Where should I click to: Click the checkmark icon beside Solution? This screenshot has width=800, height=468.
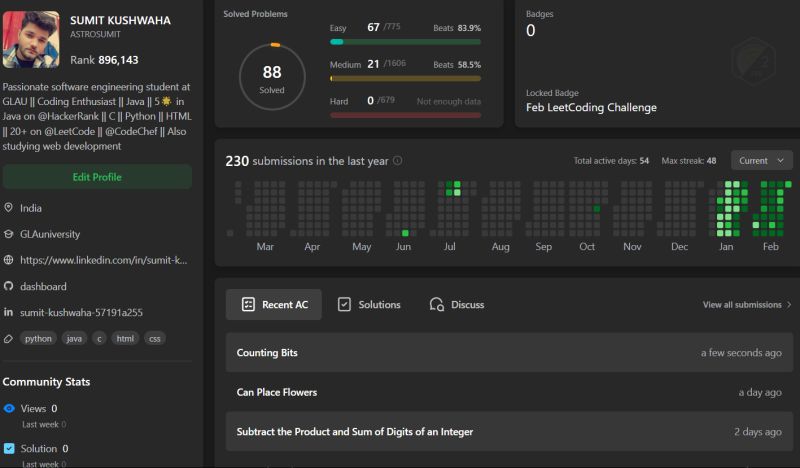tap(9, 448)
